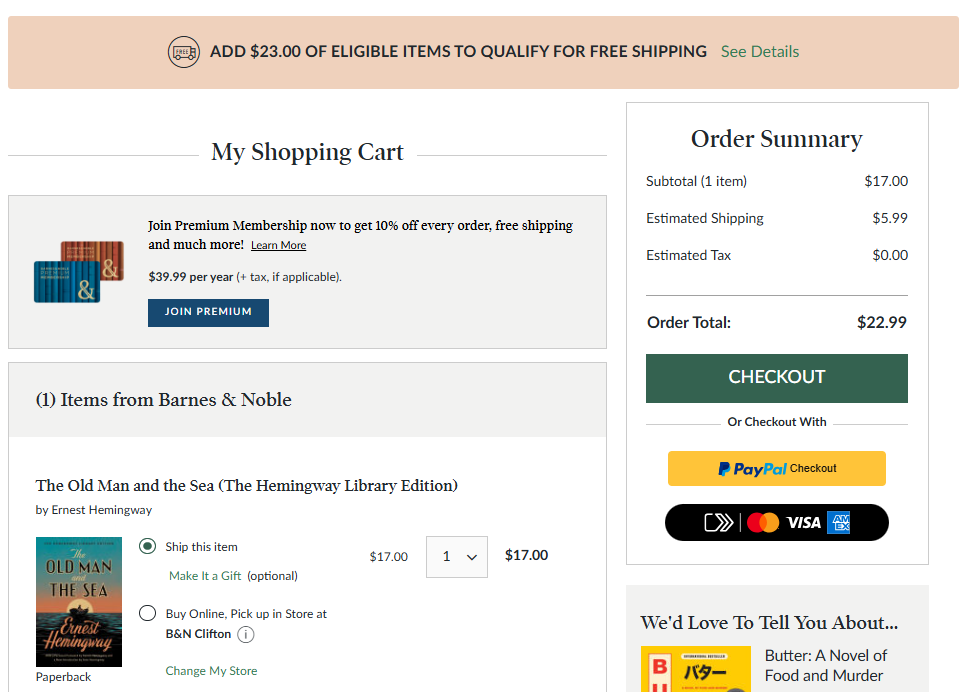Screen dimensions: 967x692
Task: Click The Old Man and the Sea cover
Action: [x=78, y=602]
